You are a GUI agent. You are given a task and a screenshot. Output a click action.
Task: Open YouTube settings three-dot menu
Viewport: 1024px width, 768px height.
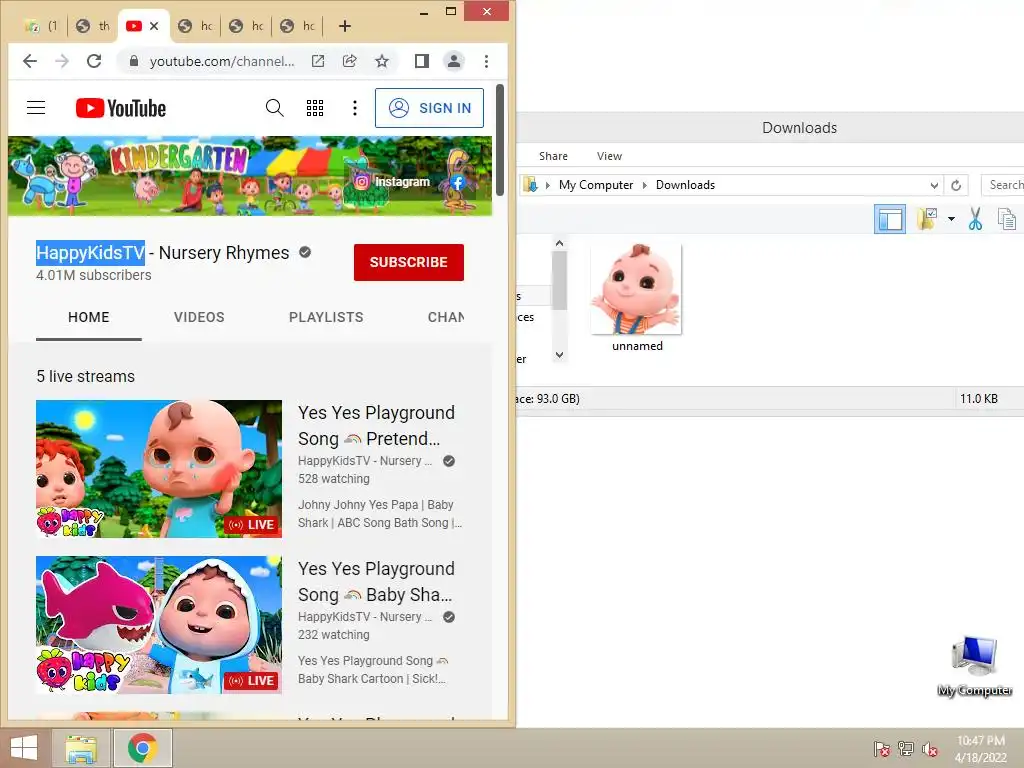(355, 108)
